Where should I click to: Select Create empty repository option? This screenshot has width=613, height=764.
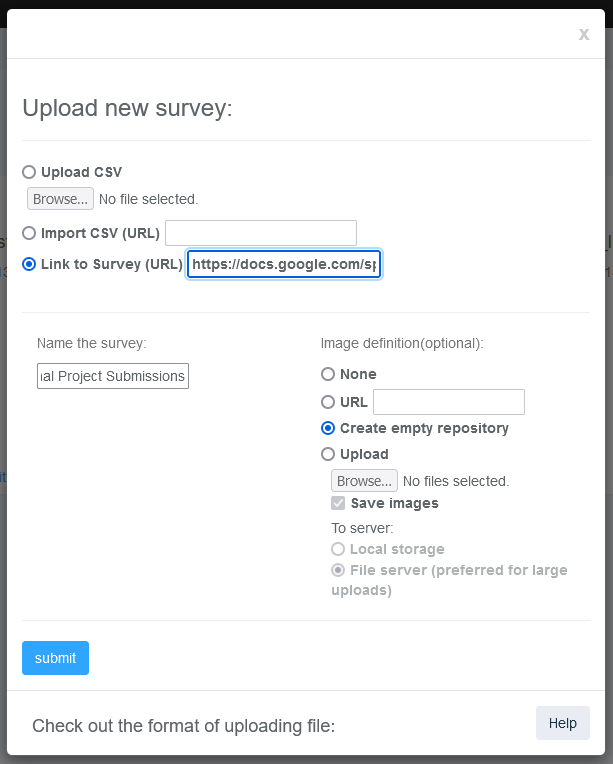328,428
